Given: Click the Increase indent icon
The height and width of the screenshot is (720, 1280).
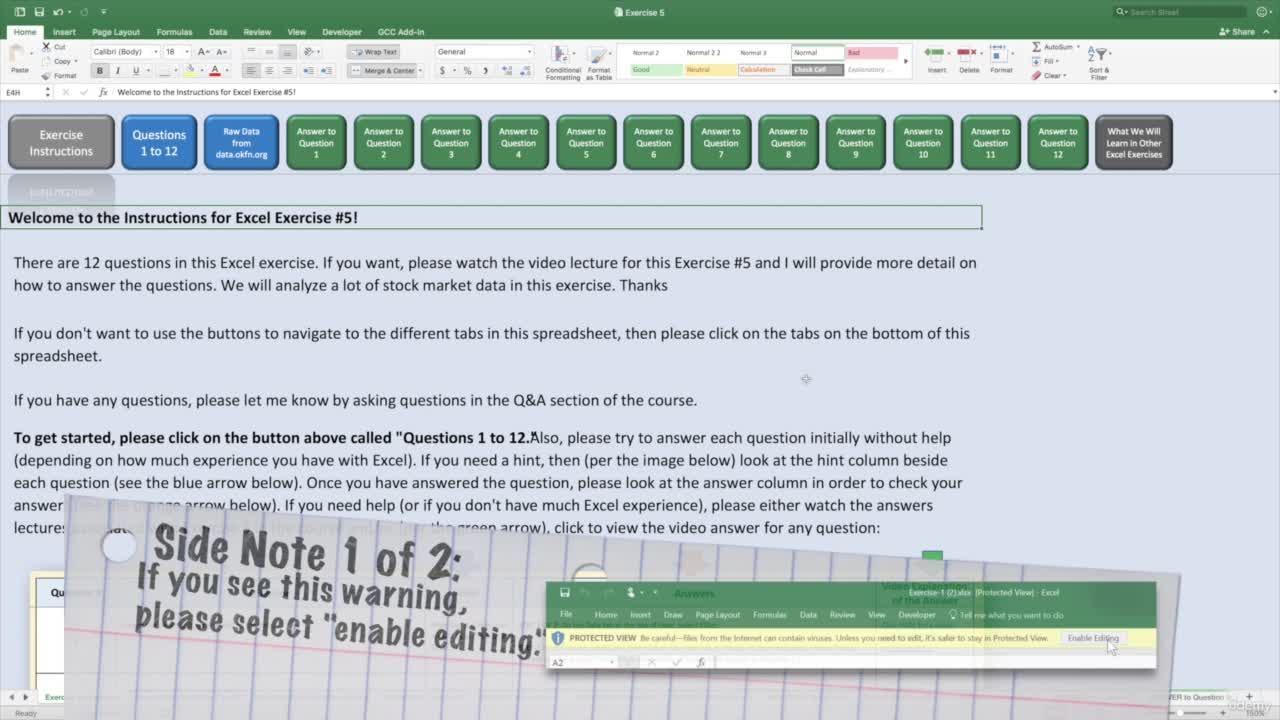Looking at the screenshot, I should 325,70.
